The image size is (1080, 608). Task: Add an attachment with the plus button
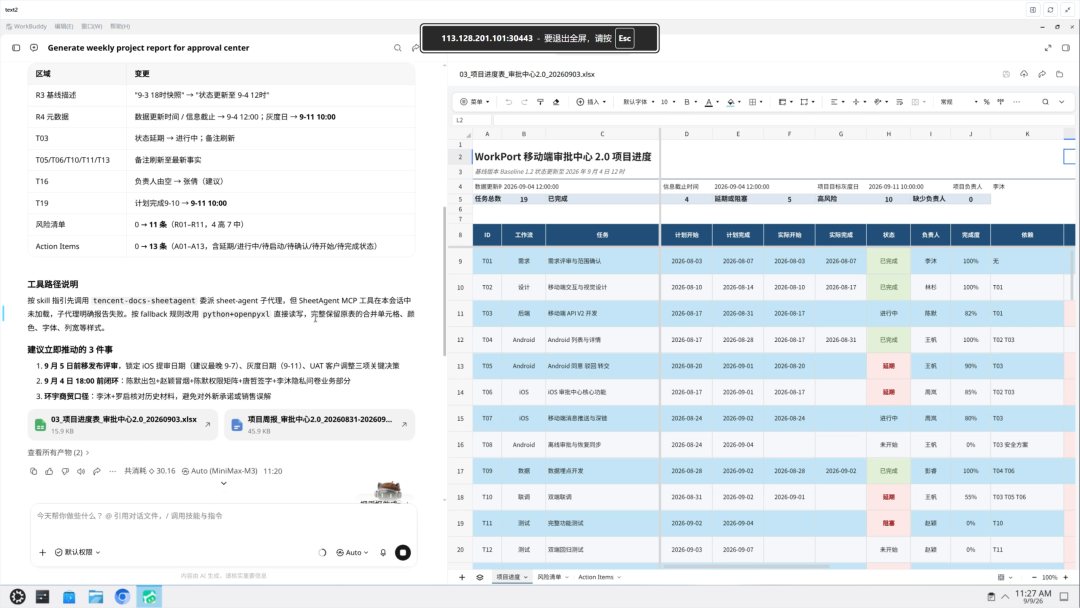(42, 552)
